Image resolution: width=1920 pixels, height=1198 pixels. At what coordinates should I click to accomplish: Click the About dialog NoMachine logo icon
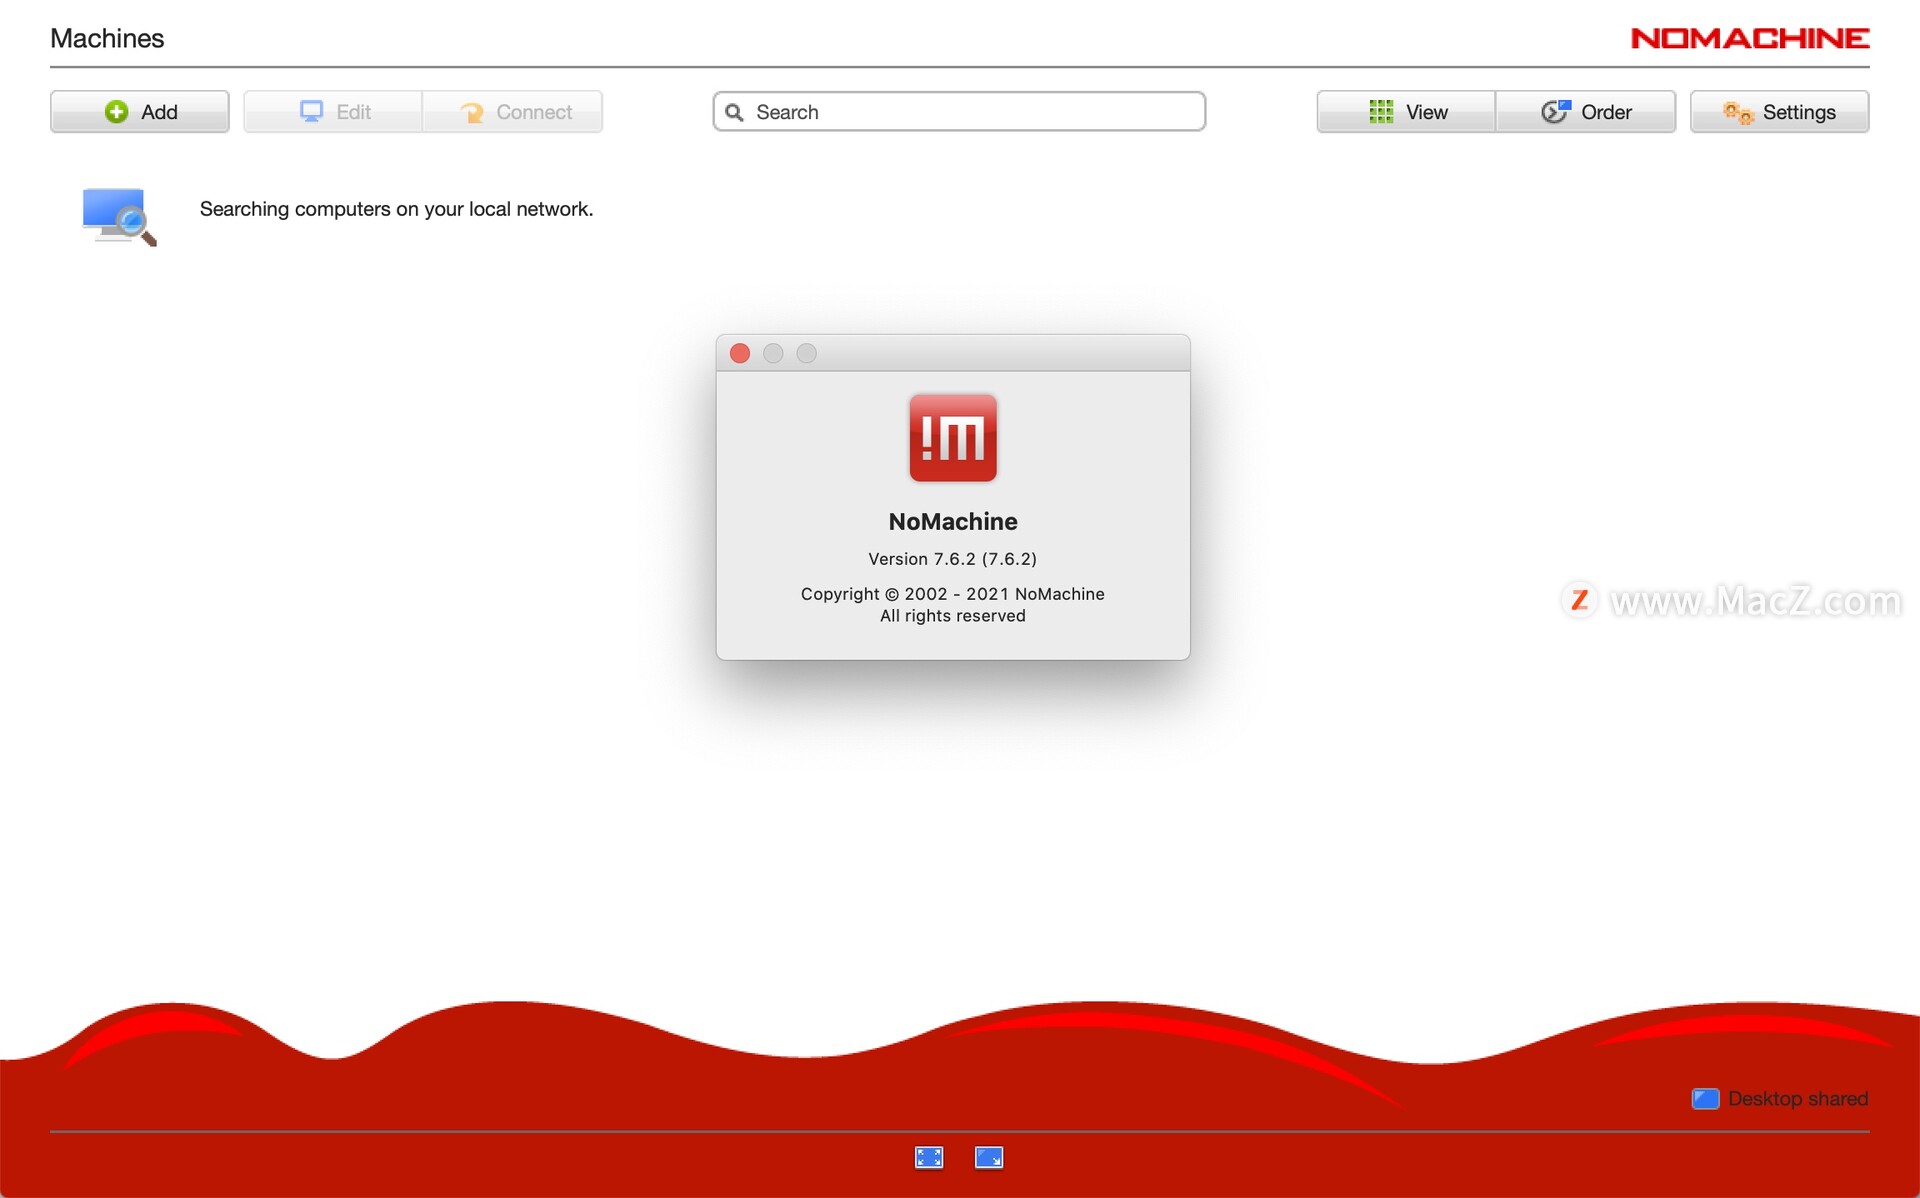952,439
